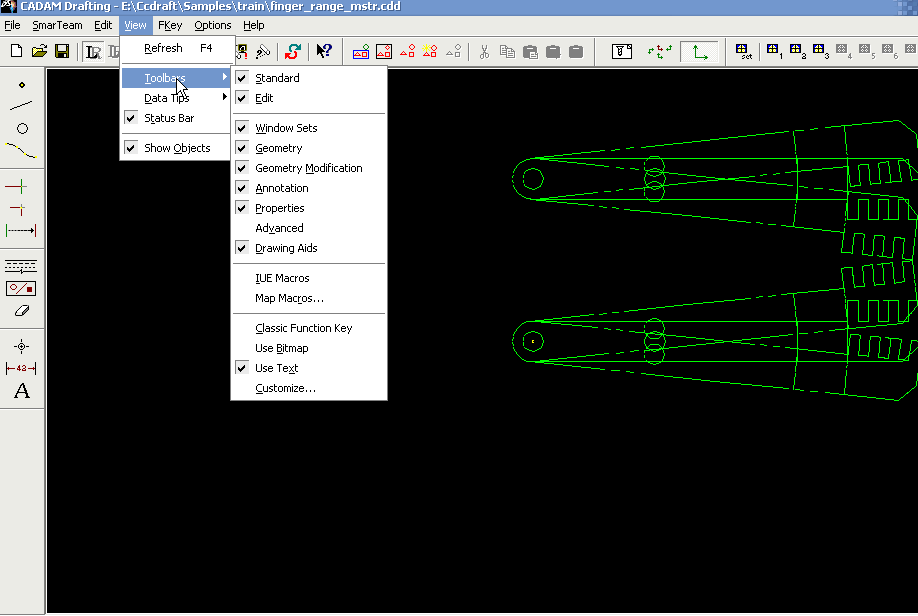This screenshot has height=616, width=918.
Task: Open the Help menu
Action: [x=254, y=25]
